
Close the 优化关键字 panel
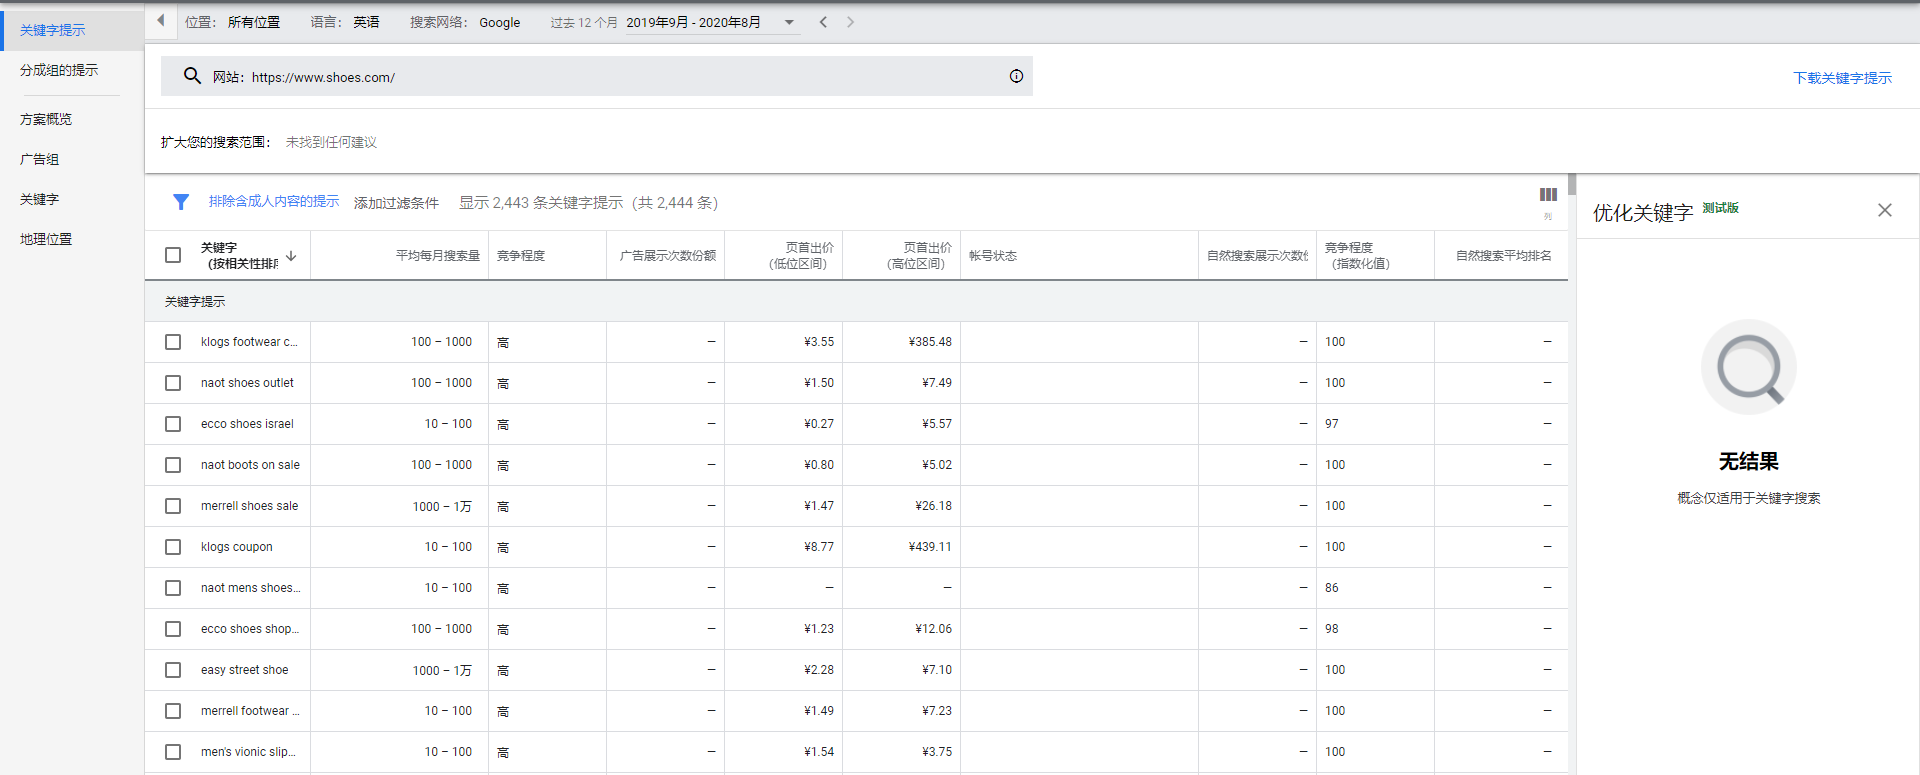(x=1885, y=210)
